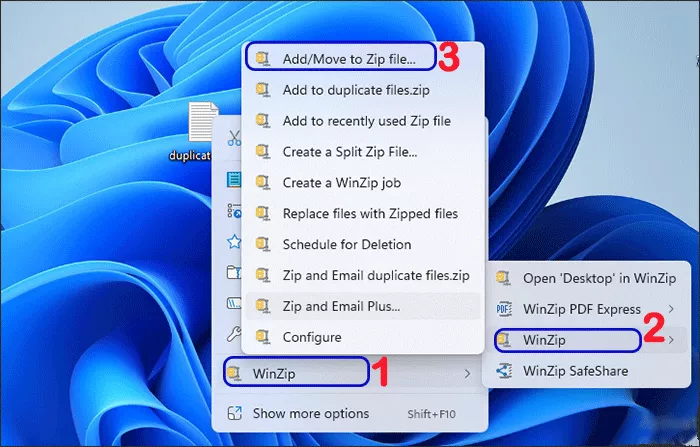Image resolution: width=700 pixels, height=447 pixels.
Task: Click the icon beside Schedule for Deletion
Action: pyautogui.click(x=263, y=244)
